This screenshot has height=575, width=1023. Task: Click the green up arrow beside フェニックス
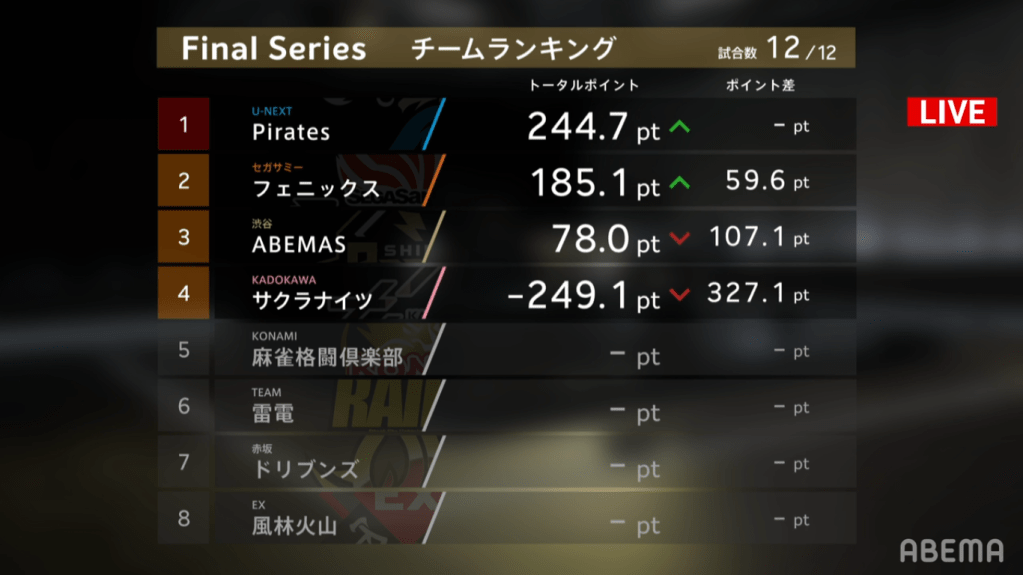pos(680,183)
